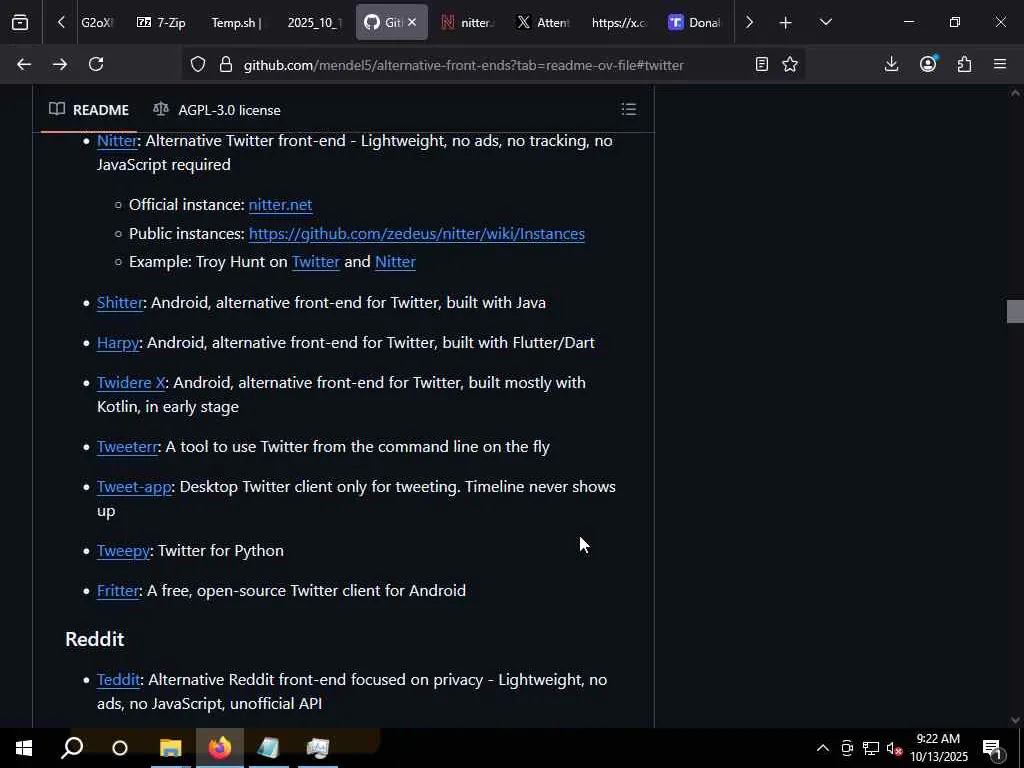Image resolution: width=1024 pixels, height=768 pixels.
Task: Open the nitter.net official instance link
Action: (x=280, y=204)
